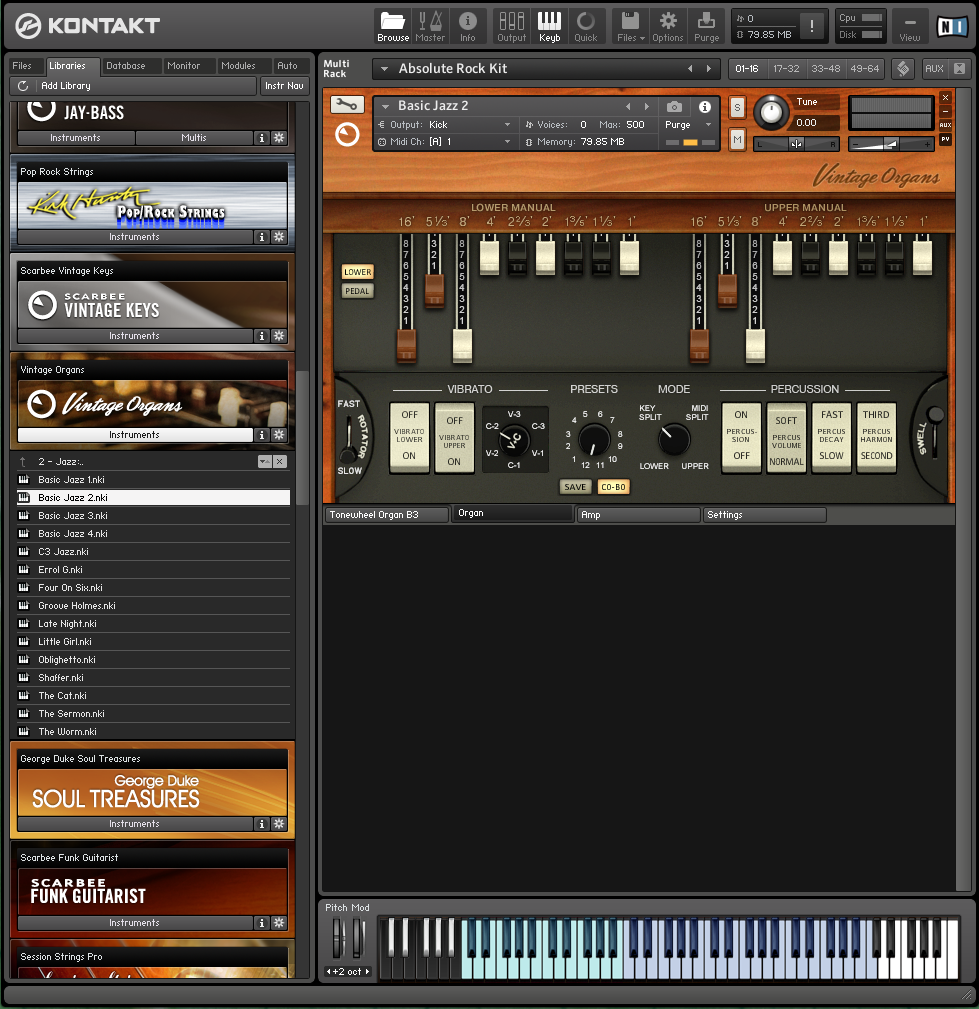The width and height of the screenshot is (979, 1009).
Task: Open Scarbee Funk Guitarist settings gear
Action: [279, 923]
